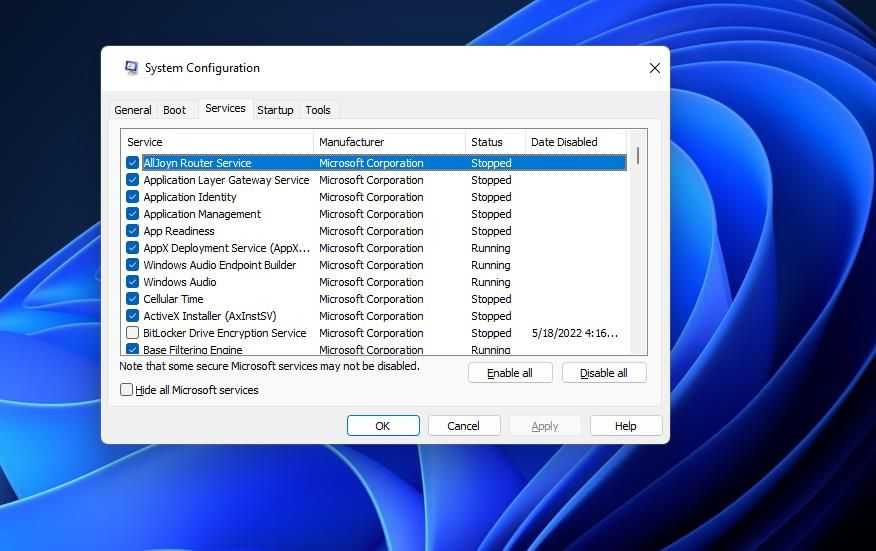Untick Application Identity service checkbox
This screenshot has height=551, width=876.
point(132,197)
